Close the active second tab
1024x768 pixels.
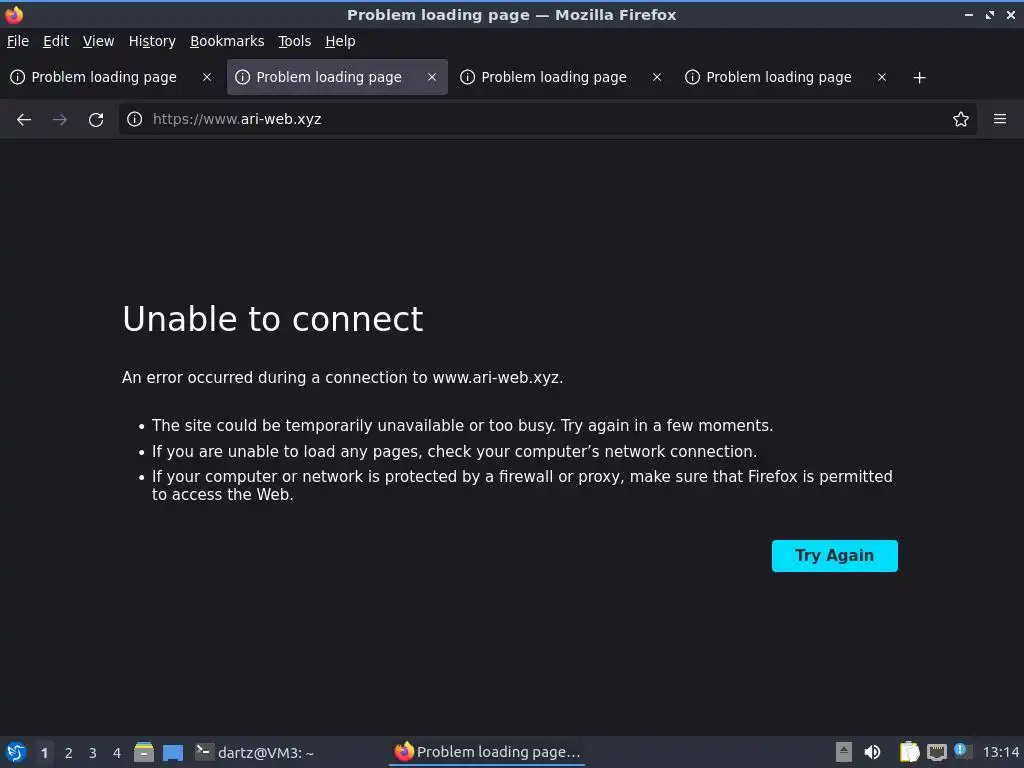tap(432, 77)
